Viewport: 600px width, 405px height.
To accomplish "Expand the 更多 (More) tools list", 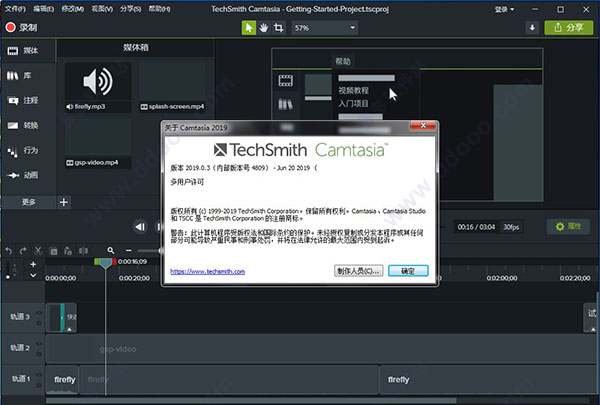I will click(x=29, y=202).
